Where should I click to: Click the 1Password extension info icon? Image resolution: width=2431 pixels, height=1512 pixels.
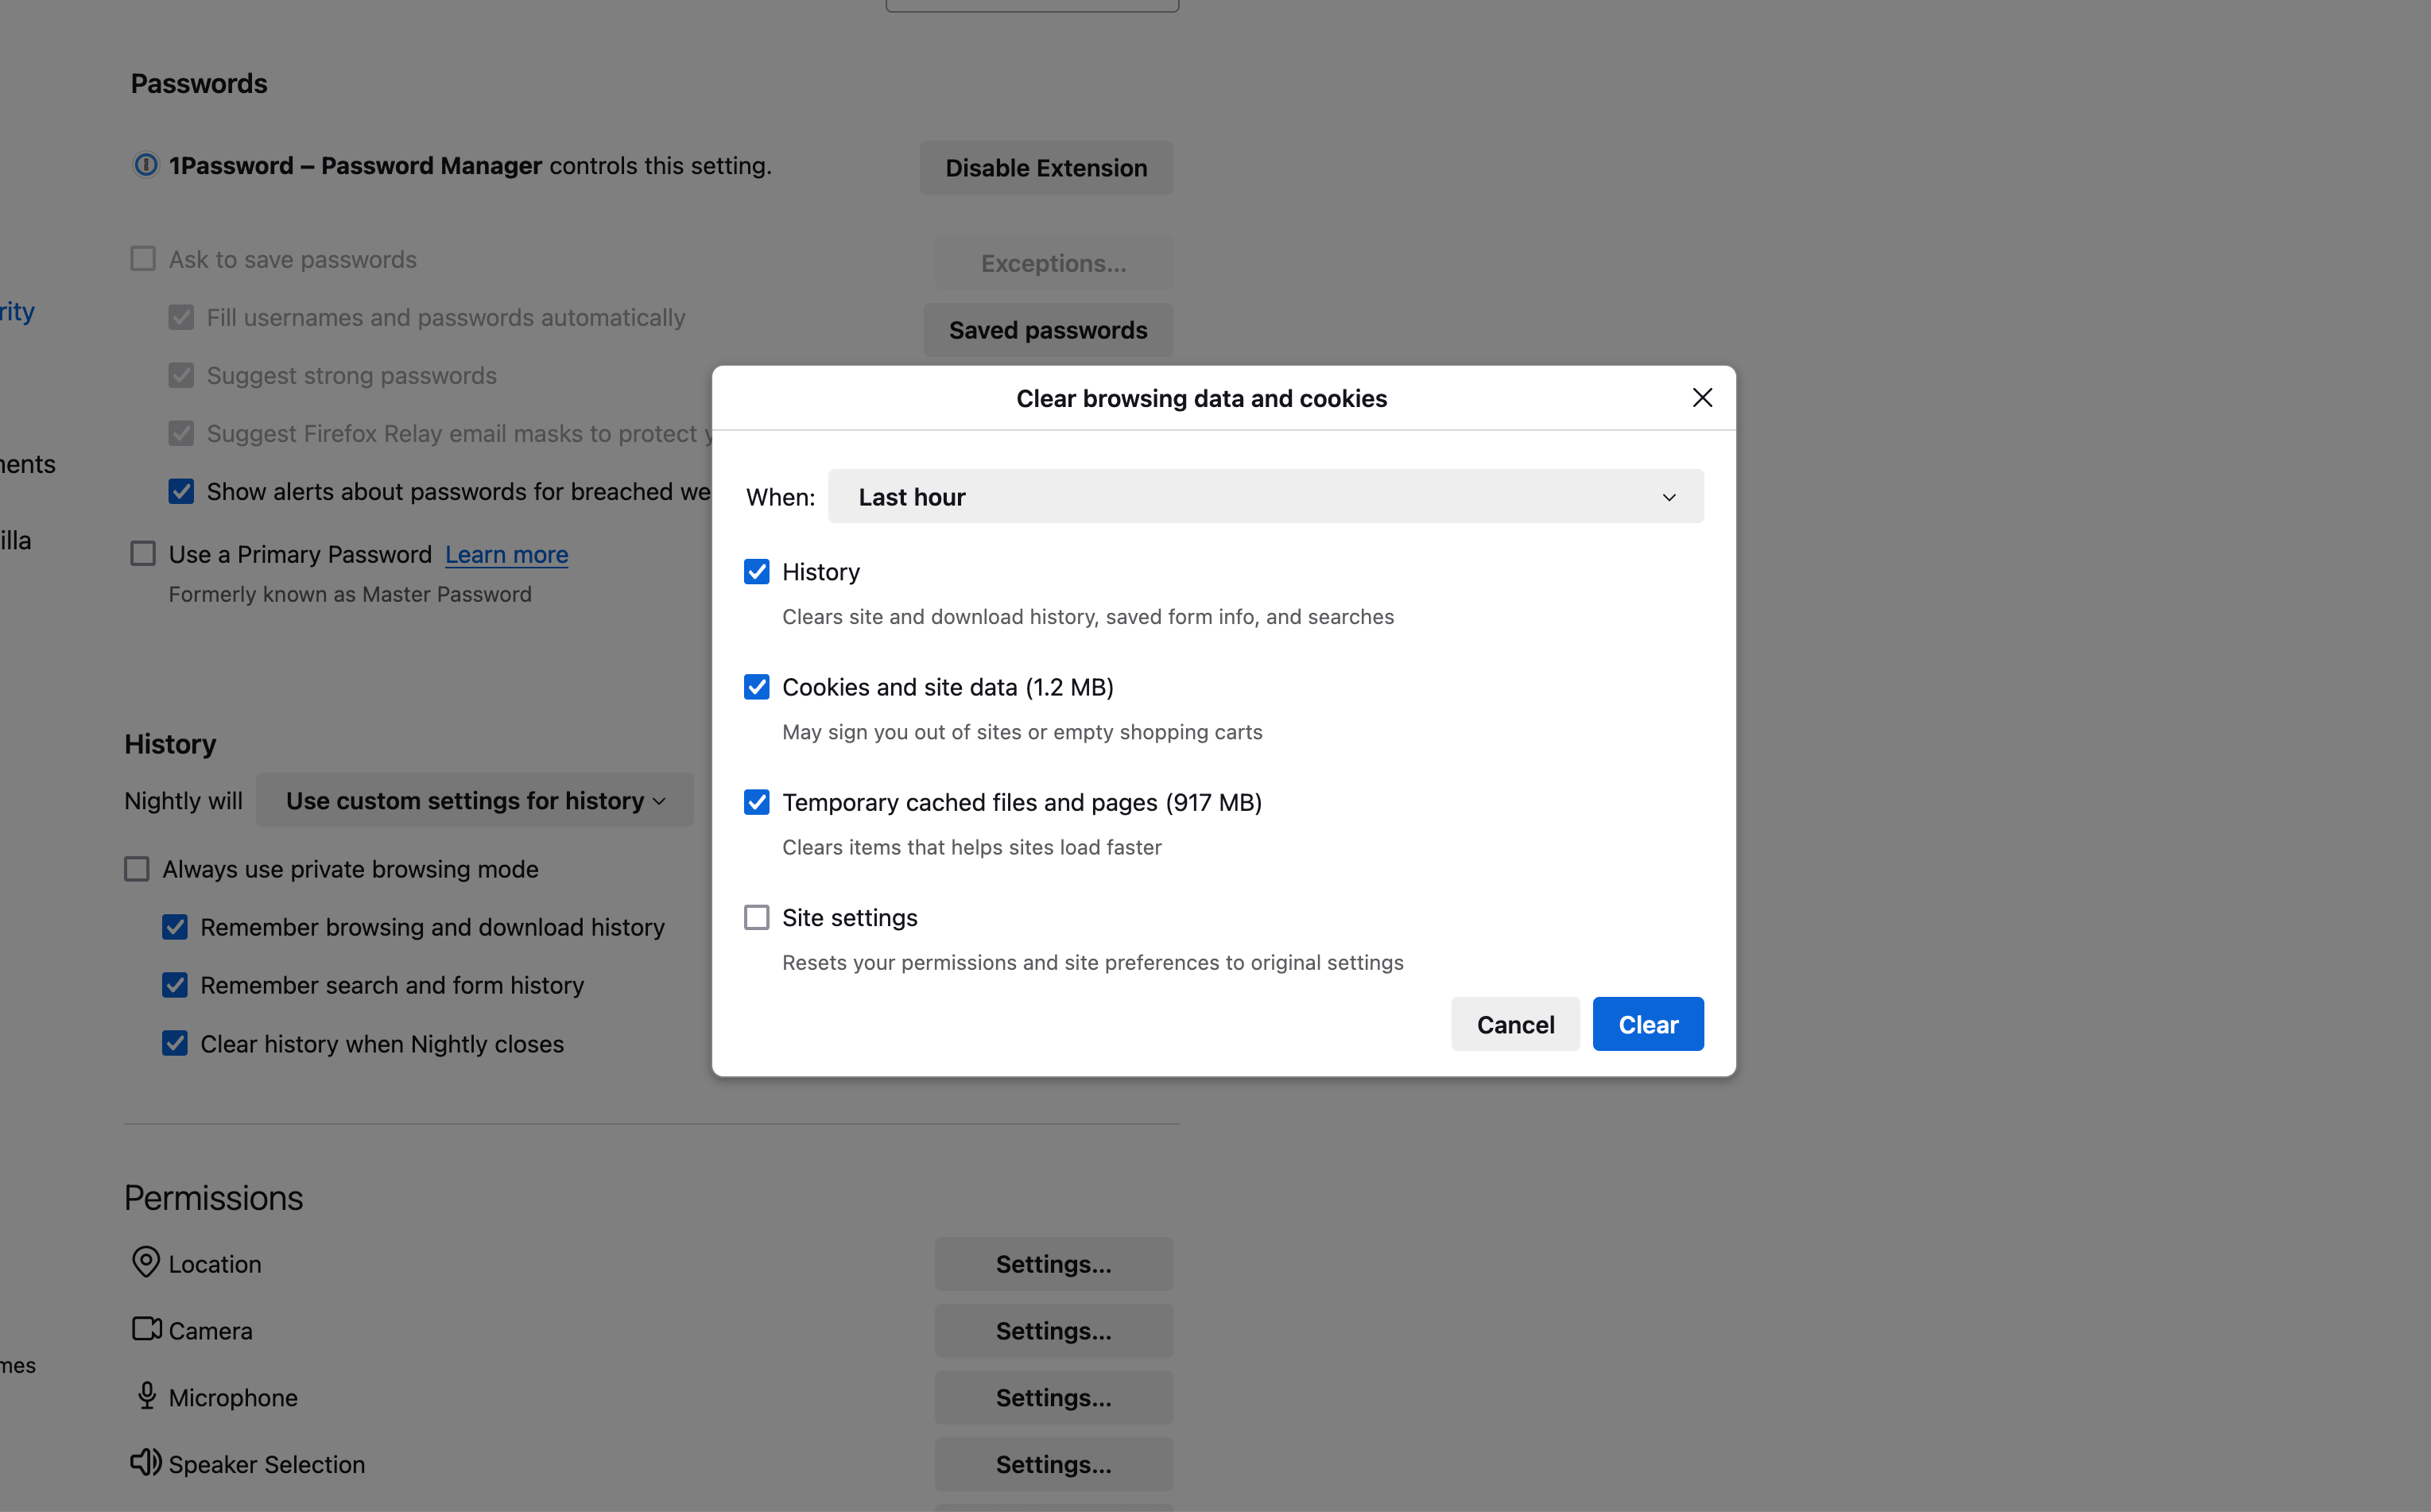(146, 165)
